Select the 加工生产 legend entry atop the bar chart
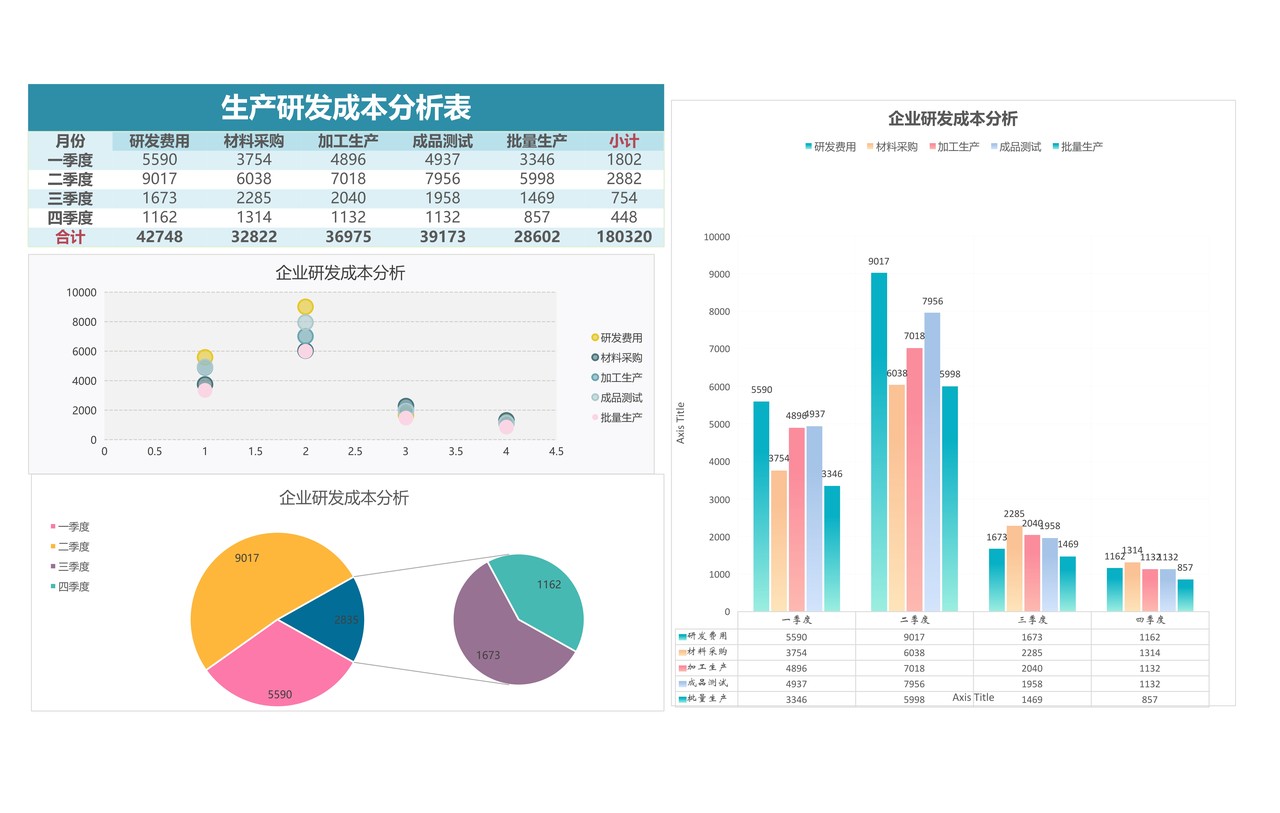 click(954, 147)
